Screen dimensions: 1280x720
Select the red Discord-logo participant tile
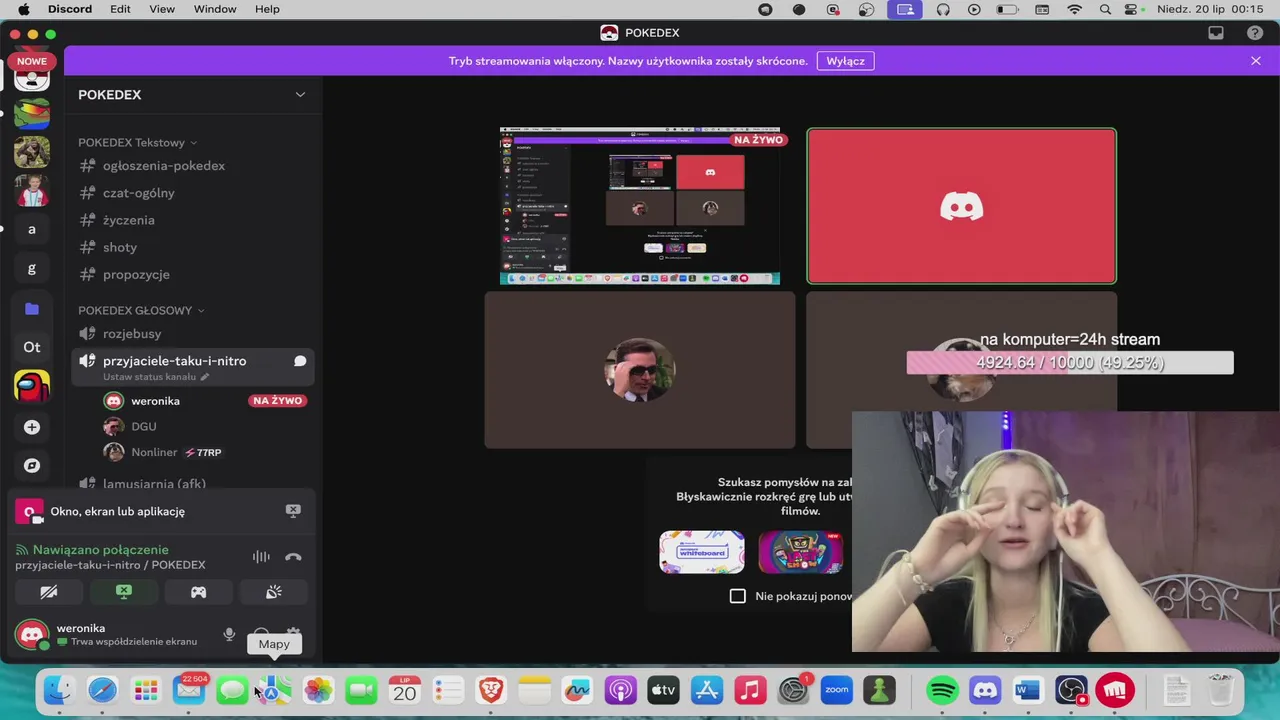[x=961, y=206]
